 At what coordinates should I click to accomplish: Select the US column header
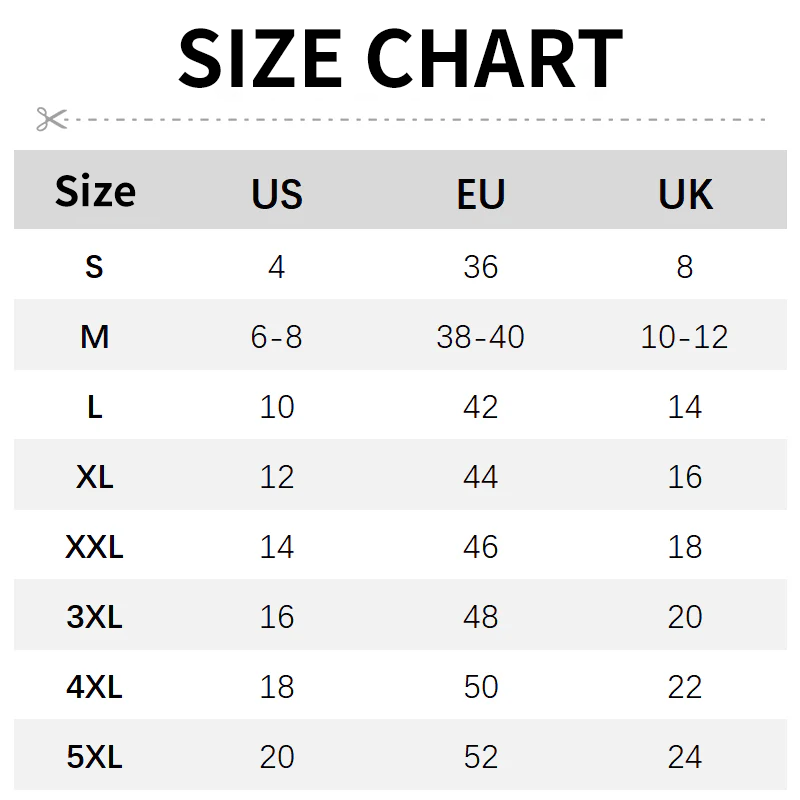tap(277, 194)
